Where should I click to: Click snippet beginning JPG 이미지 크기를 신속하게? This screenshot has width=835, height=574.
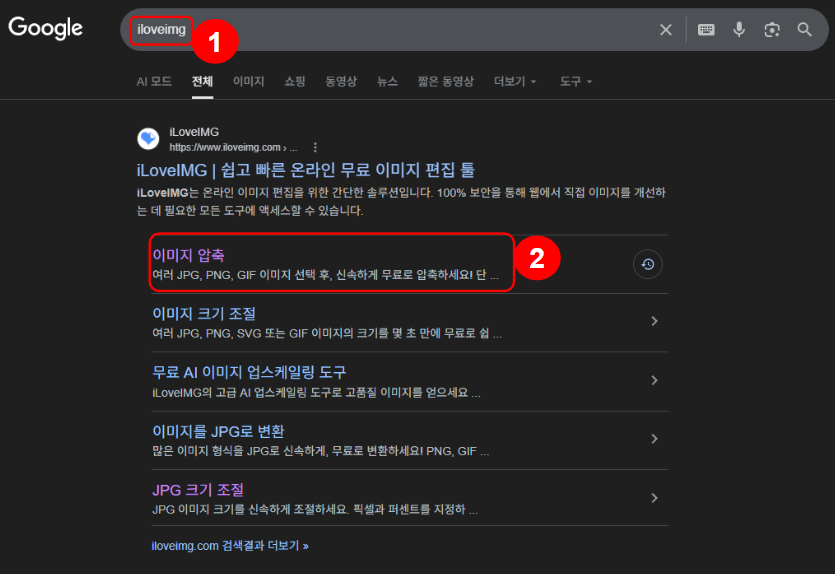pos(315,510)
